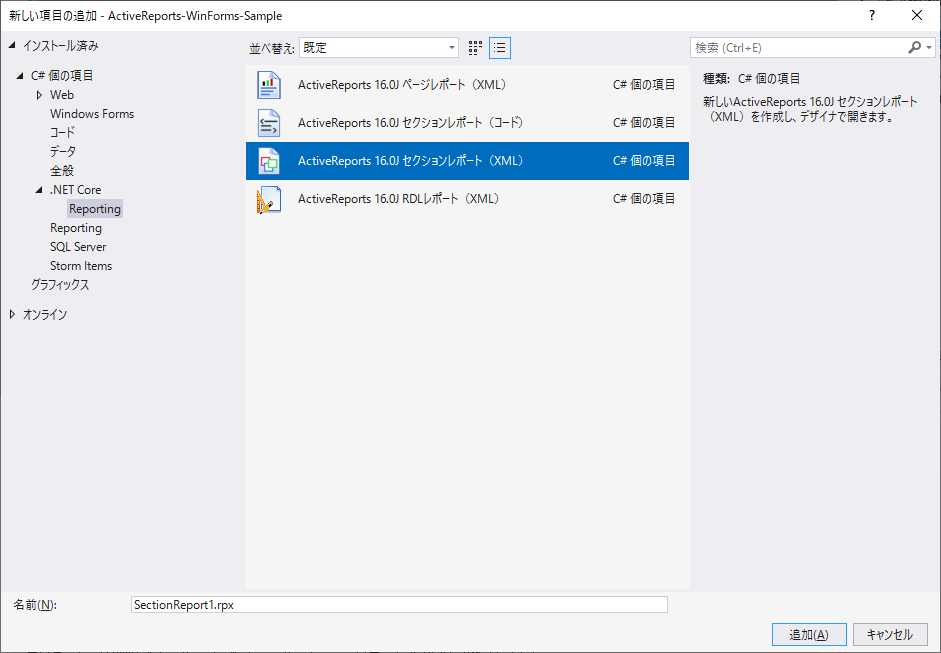The width and height of the screenshot is (941, 653).
Task: Select the 全般 category
Action: click(x=62, y=171)
